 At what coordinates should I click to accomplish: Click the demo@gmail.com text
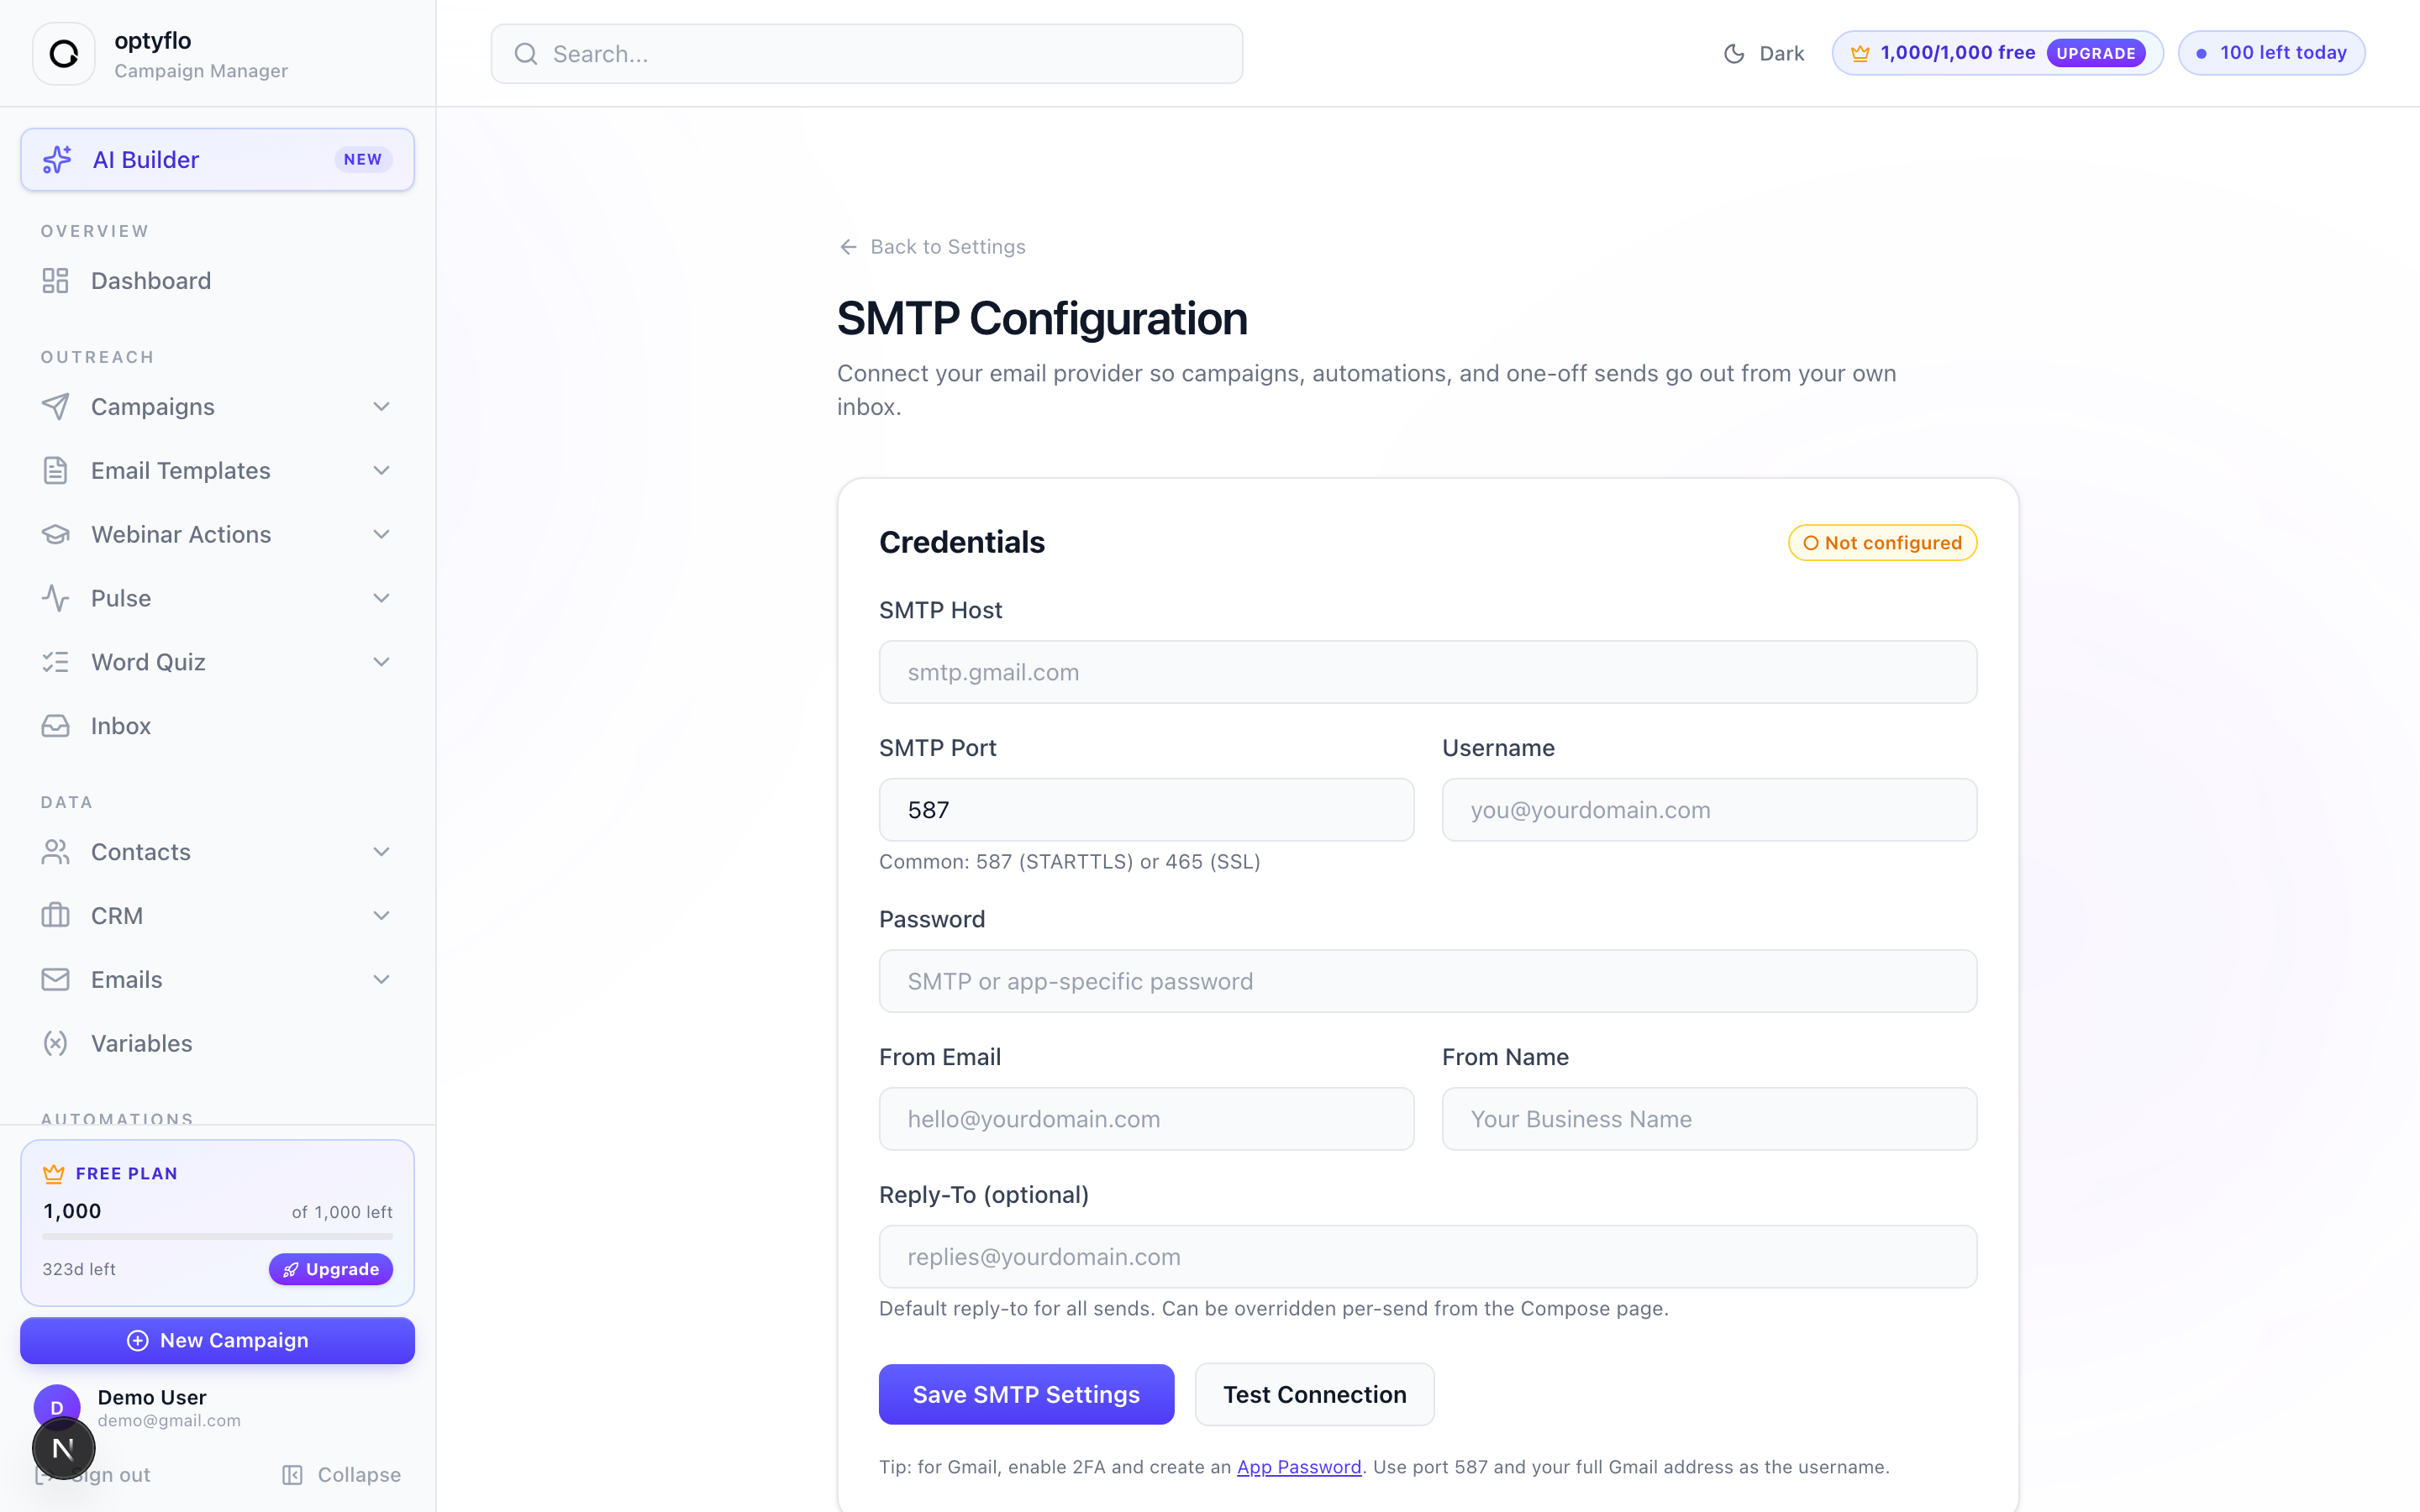(169, 1421)
